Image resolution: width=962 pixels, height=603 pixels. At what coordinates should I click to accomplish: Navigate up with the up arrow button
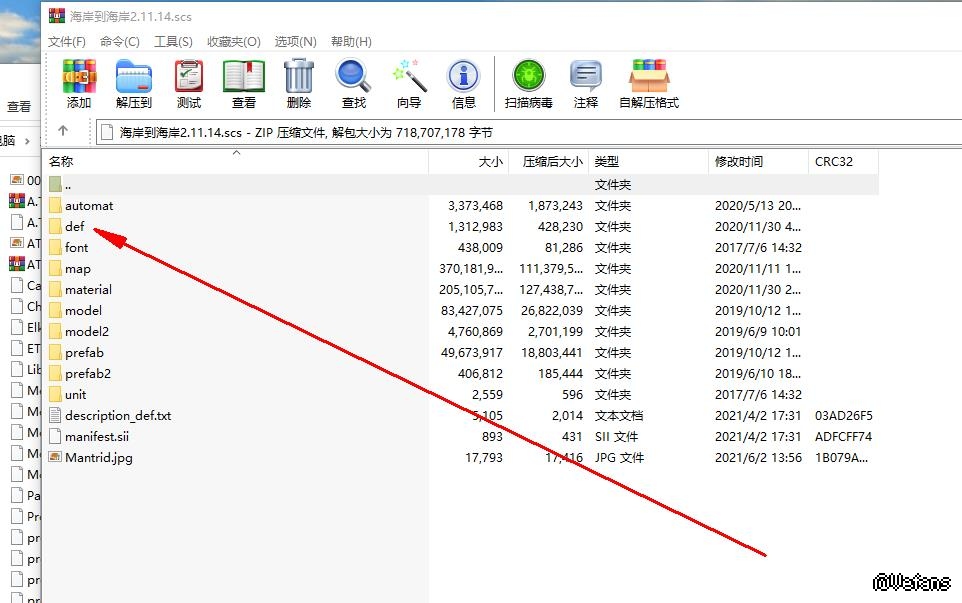63,131
